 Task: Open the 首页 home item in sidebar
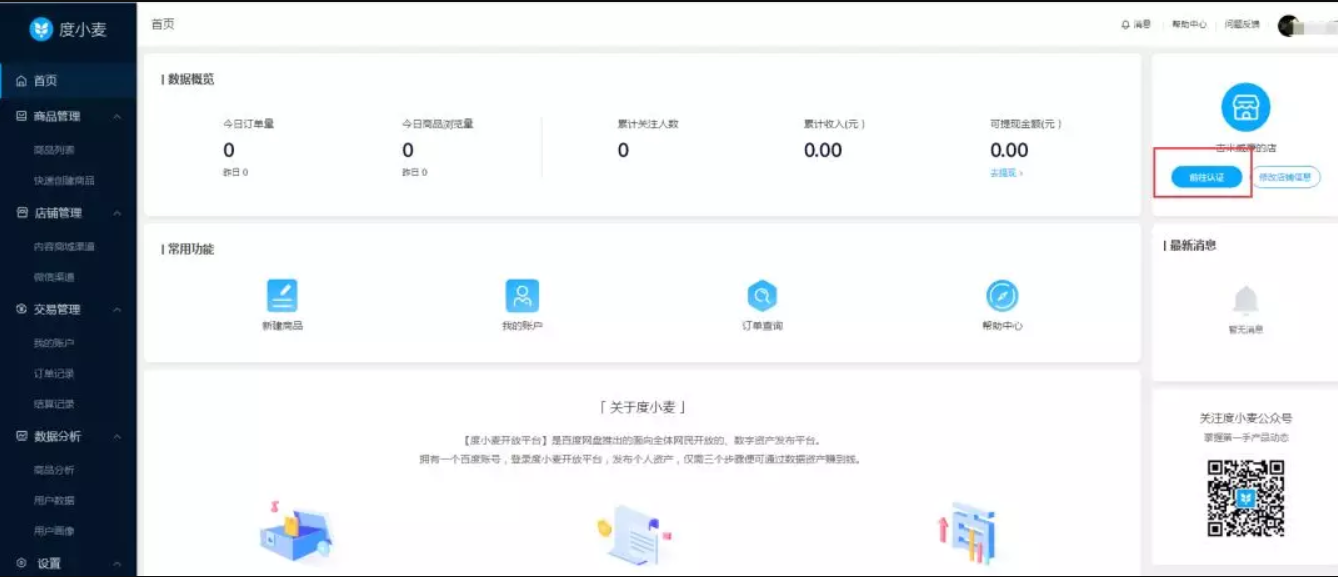[68, 81]
